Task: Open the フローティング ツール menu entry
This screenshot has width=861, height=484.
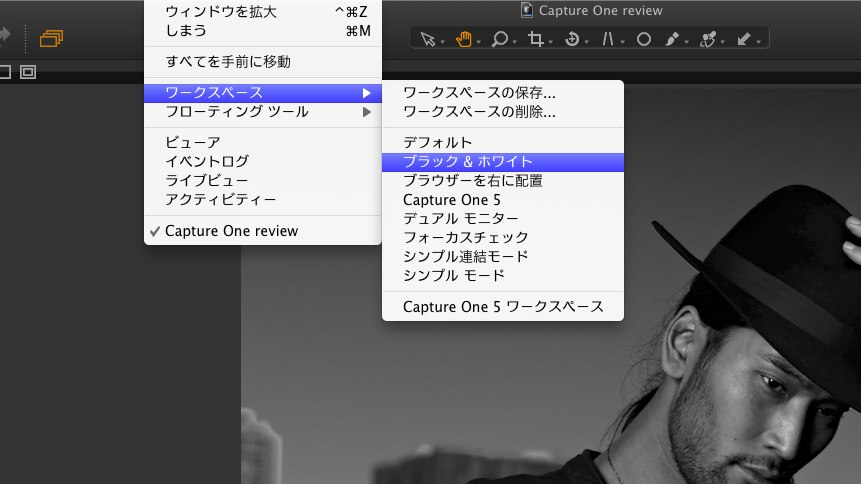Action: pyautogui.click(x=263, y=112)
